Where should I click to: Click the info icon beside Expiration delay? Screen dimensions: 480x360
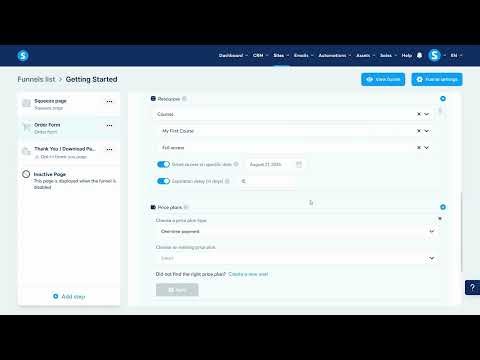[x=227, y=181]
